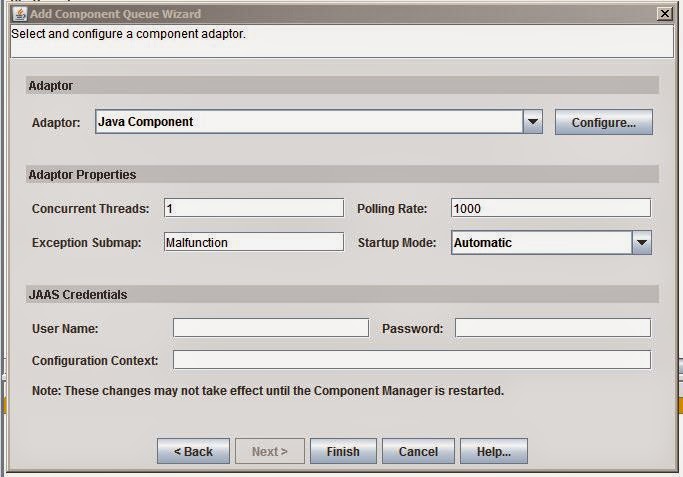This screenshot has height=477, width=683.
Task: Click the User Name text field
Action: [x=270, y=328]
